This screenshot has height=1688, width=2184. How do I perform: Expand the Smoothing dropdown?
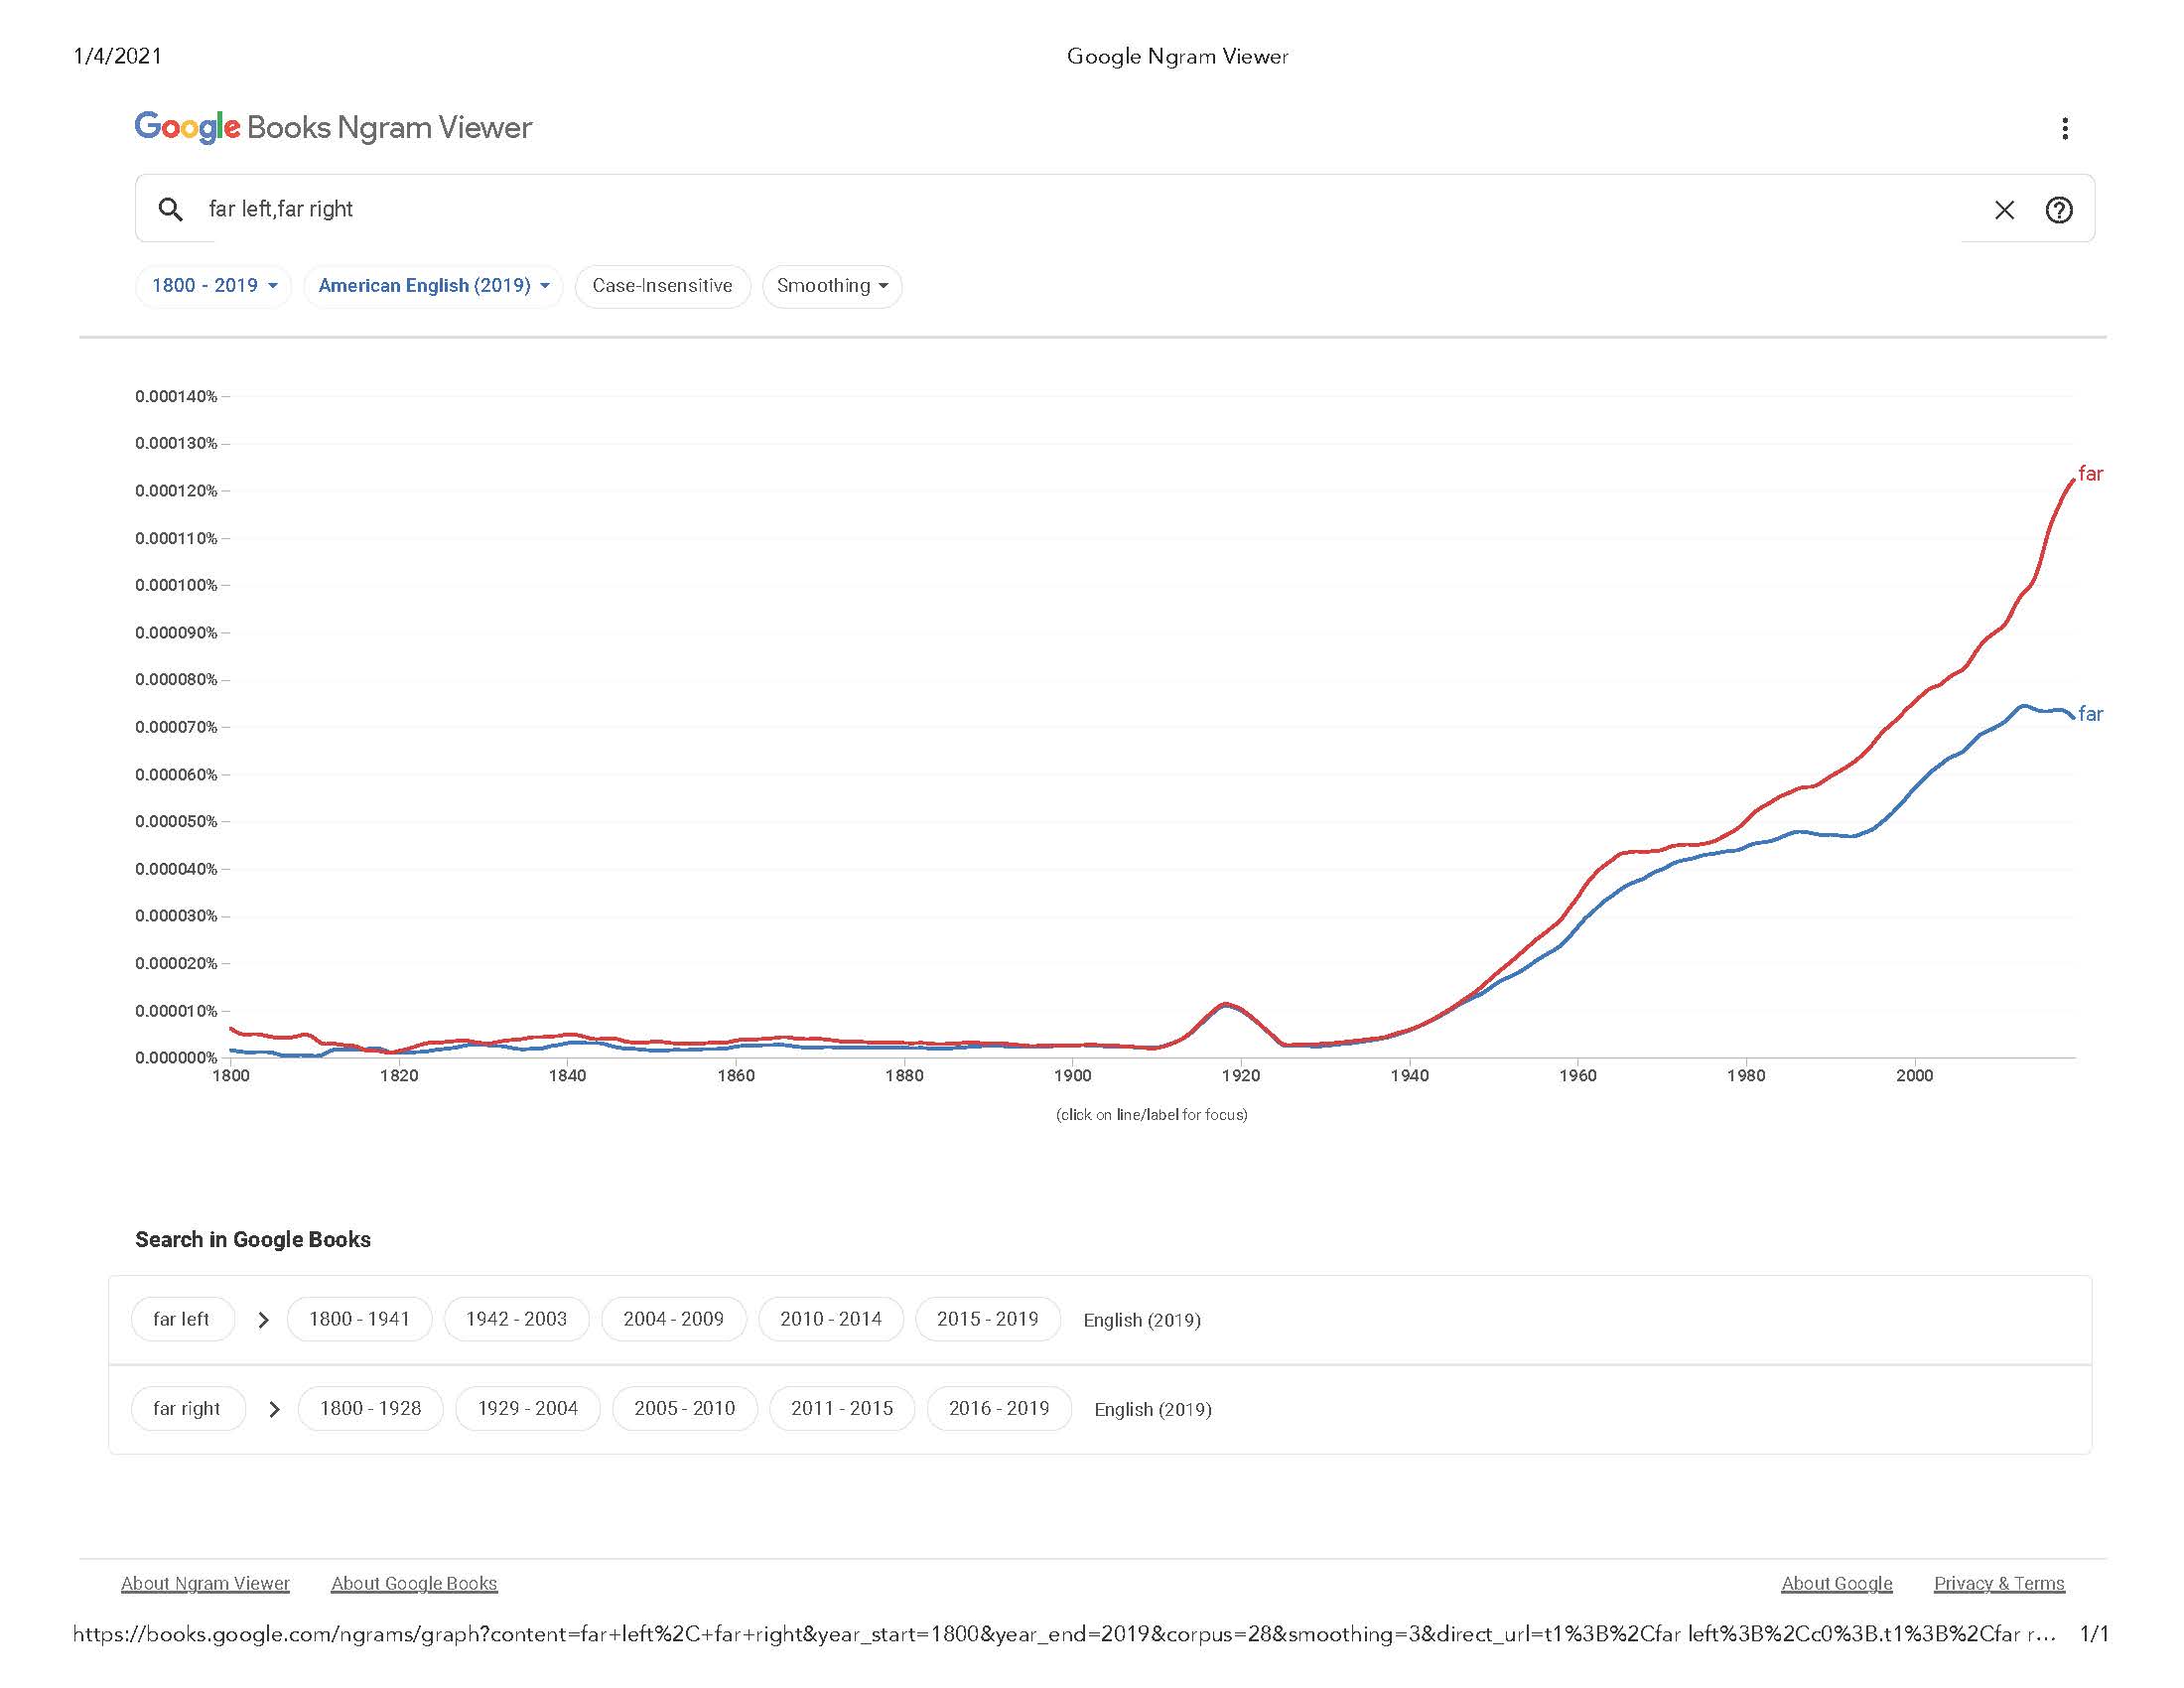click(831, 286)
